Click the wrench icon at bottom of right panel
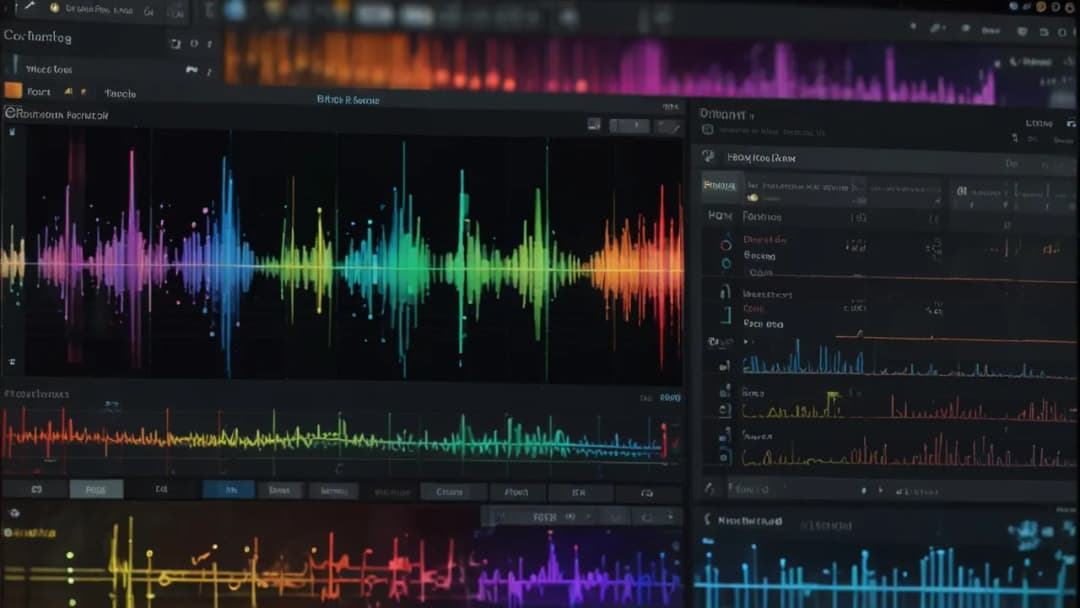The height and width of the screenshot is (608, 1080). click(x=710, y=489)
